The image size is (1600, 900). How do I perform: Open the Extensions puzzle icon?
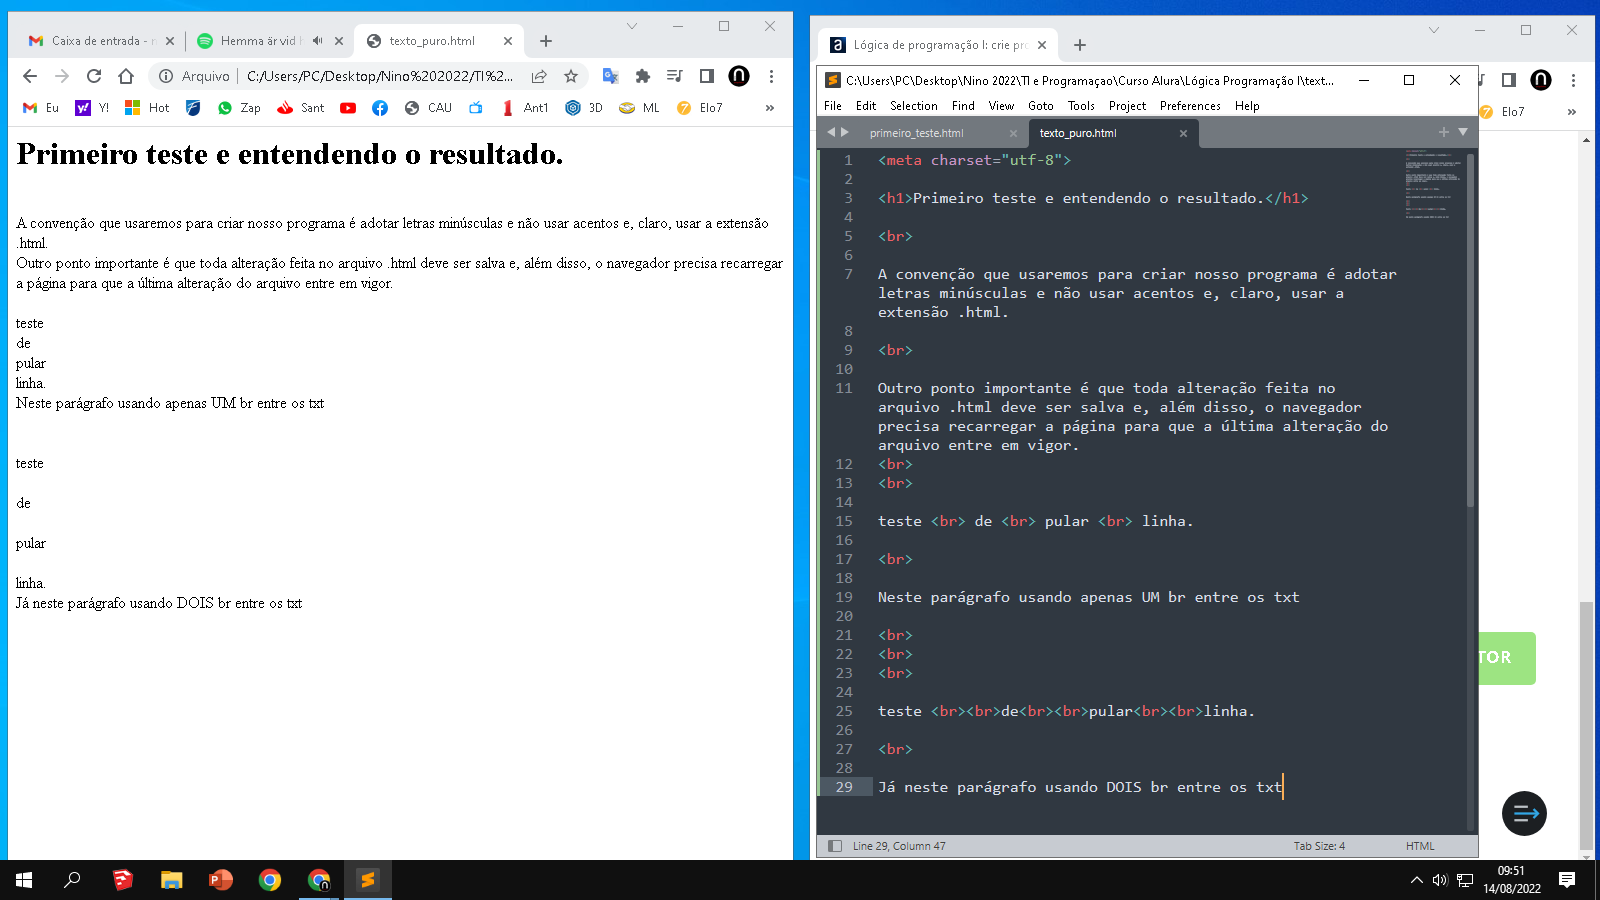(x=643, y=76)
